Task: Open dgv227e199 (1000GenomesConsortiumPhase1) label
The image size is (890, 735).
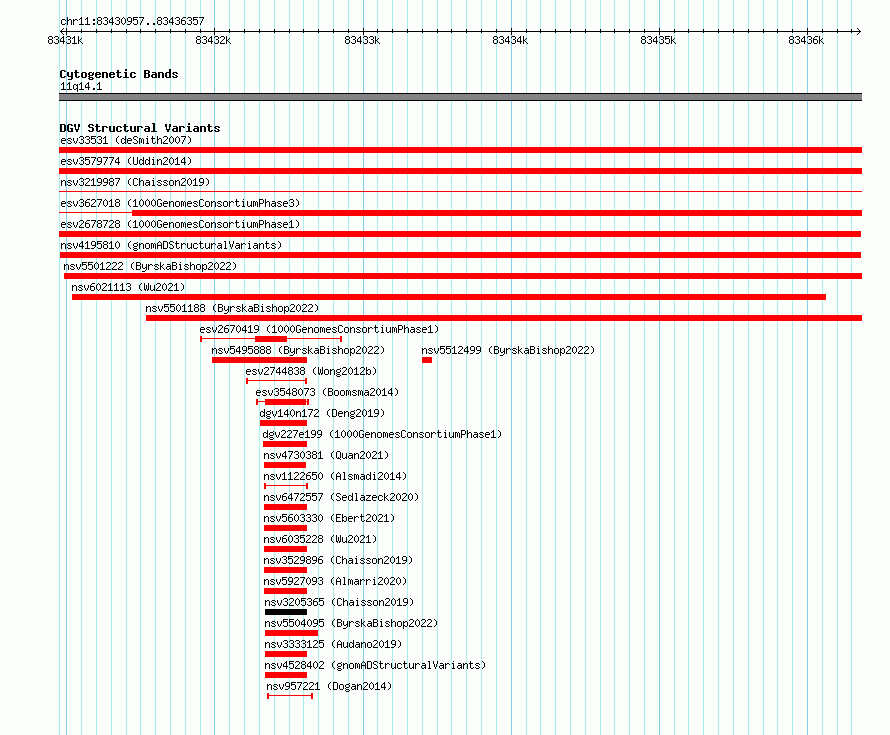Action: [382, 434]
